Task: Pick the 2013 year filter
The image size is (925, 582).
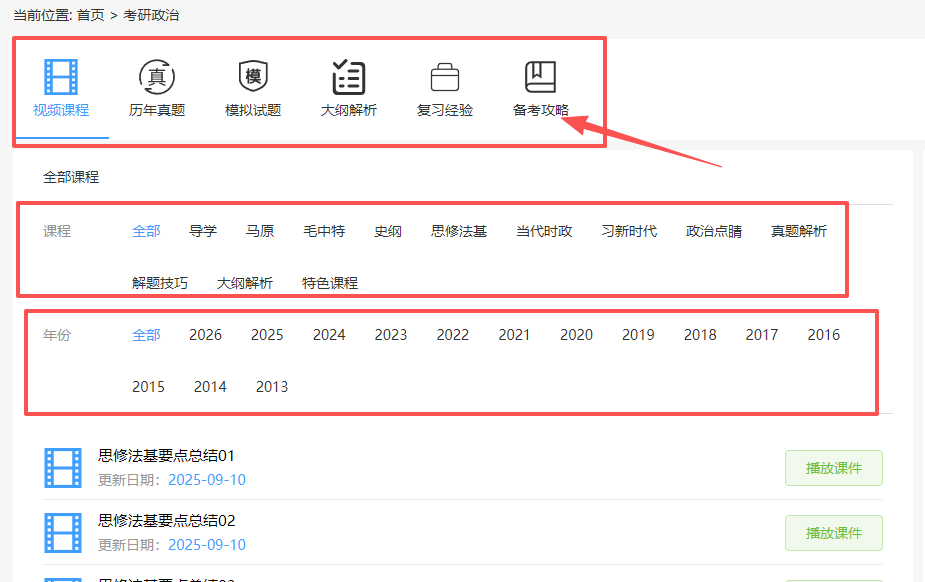Action: (x=272, y=387)
